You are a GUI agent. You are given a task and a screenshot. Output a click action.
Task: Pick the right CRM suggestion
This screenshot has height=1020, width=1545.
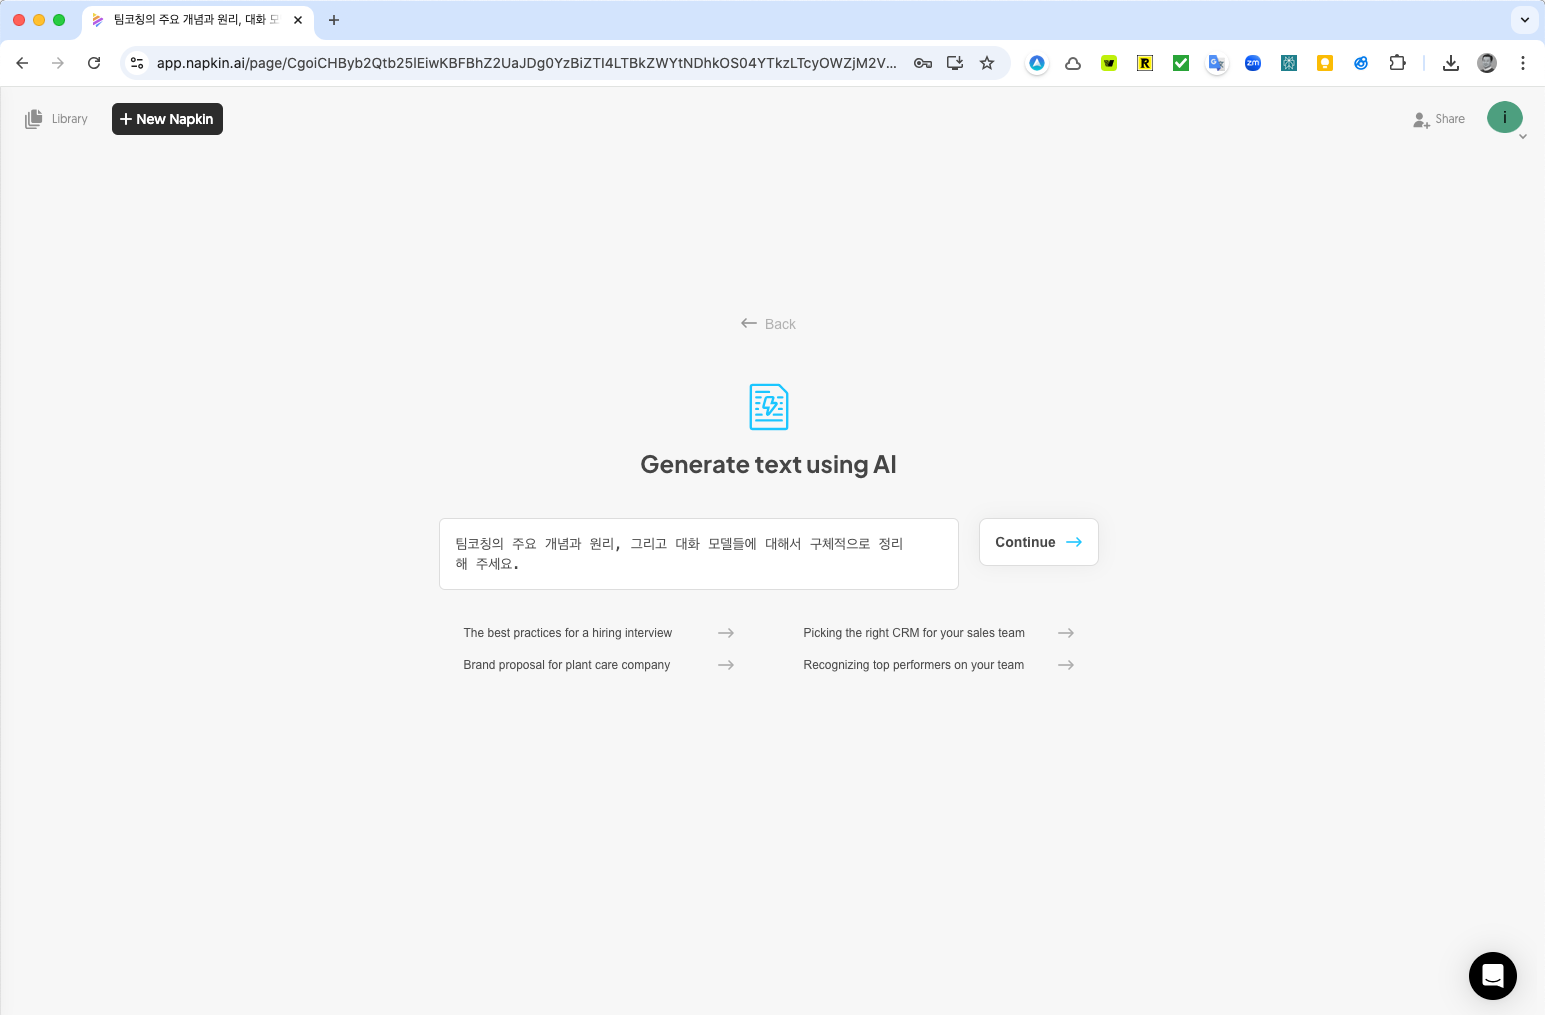(937, 633)
